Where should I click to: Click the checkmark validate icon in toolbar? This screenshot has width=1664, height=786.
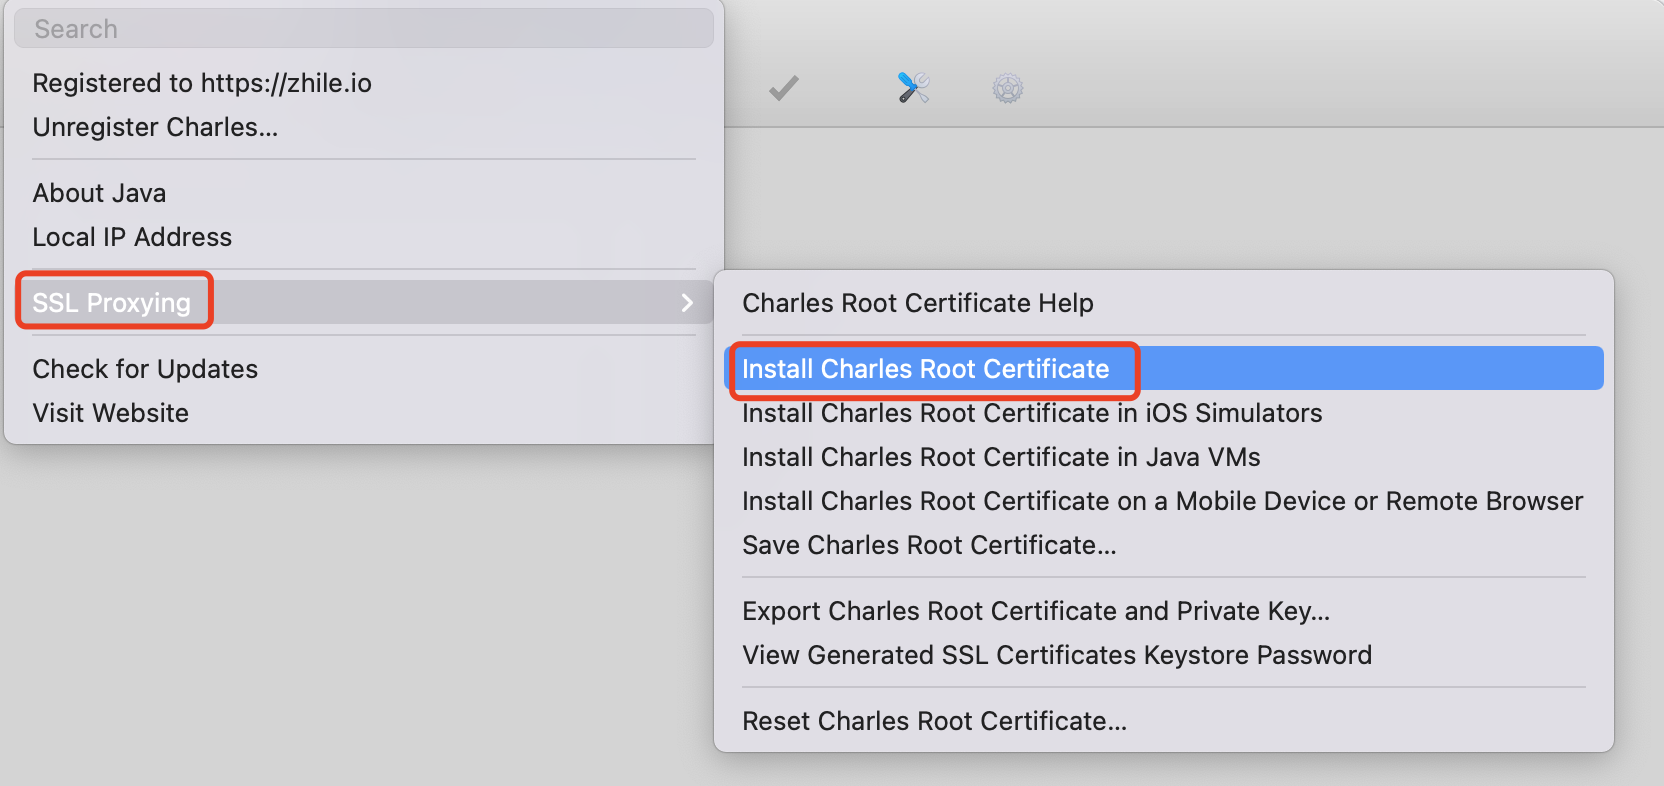click(x=783, y=88)
